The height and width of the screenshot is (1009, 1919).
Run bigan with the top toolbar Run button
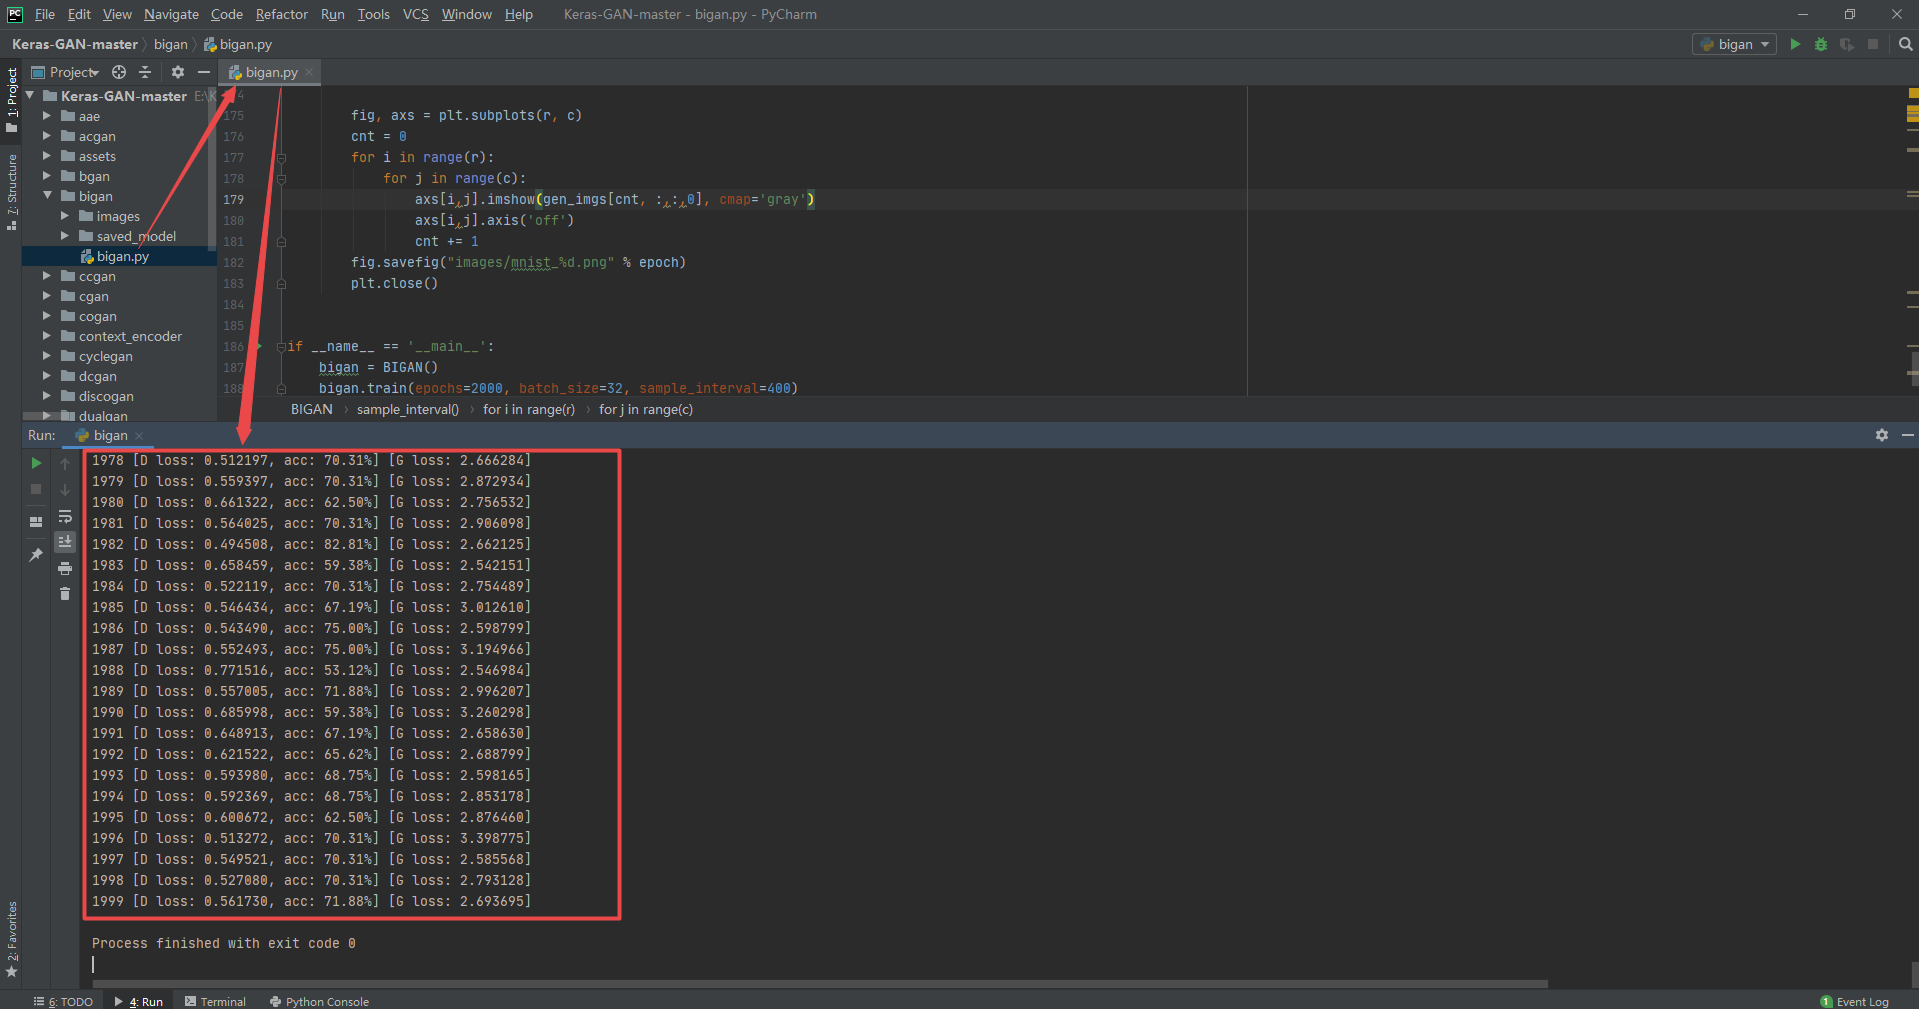coord(1795,44)
